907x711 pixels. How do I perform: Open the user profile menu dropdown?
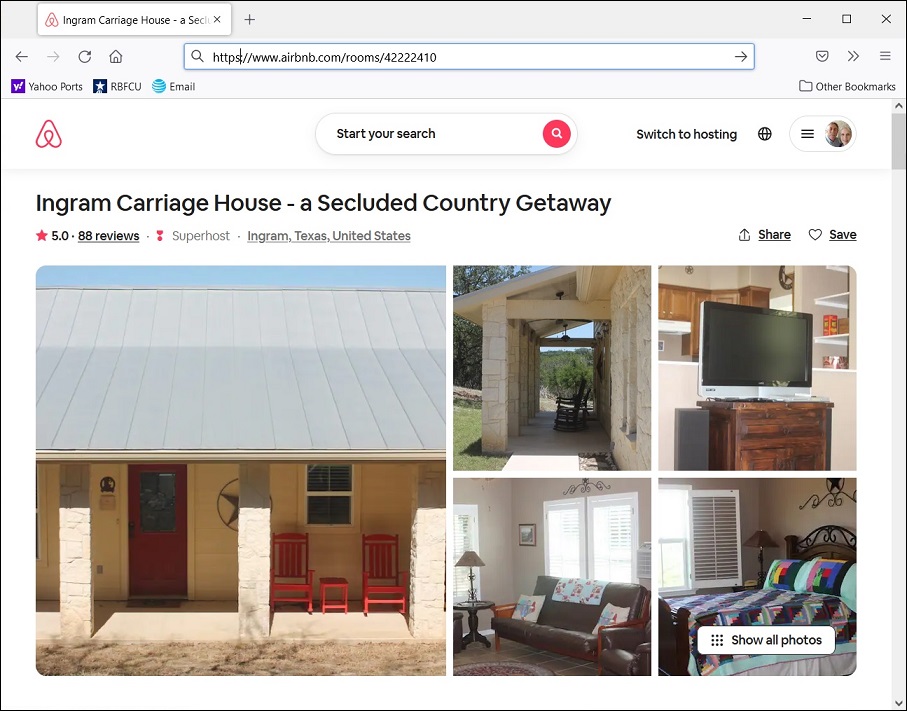[822, 134]
